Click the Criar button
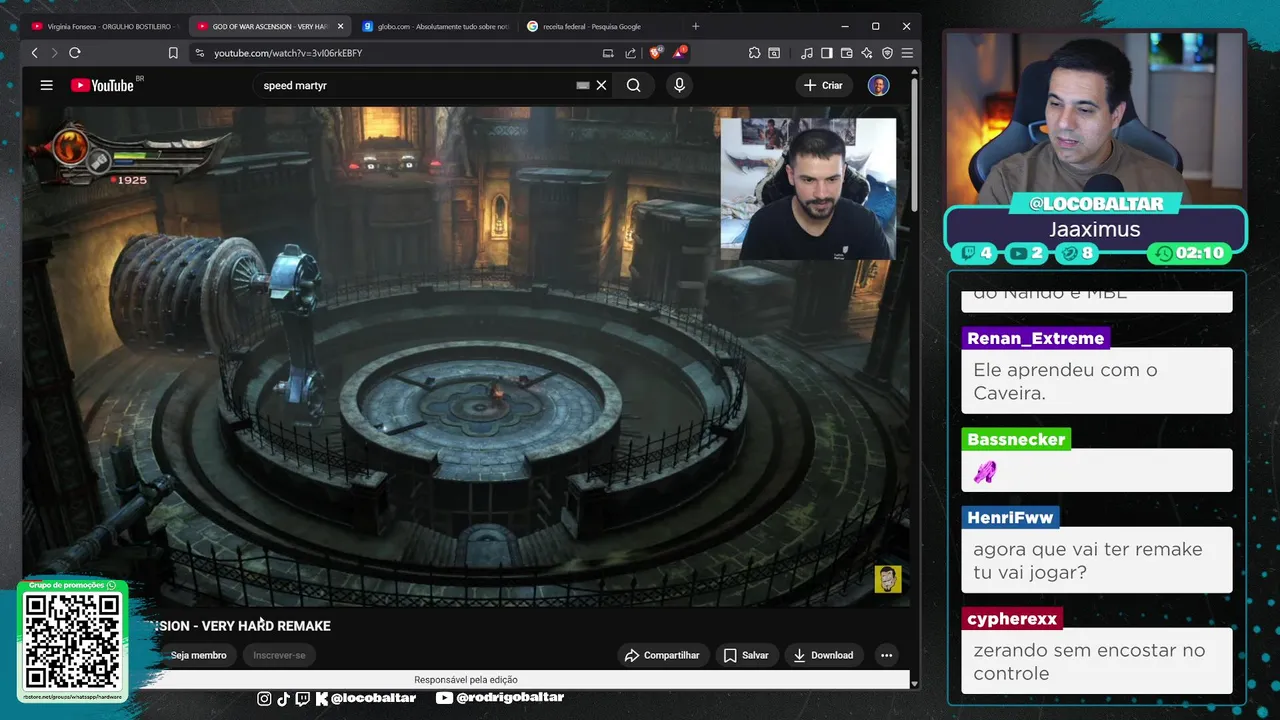The width and height of the screenshot is (1280, 720). (823, 85)
